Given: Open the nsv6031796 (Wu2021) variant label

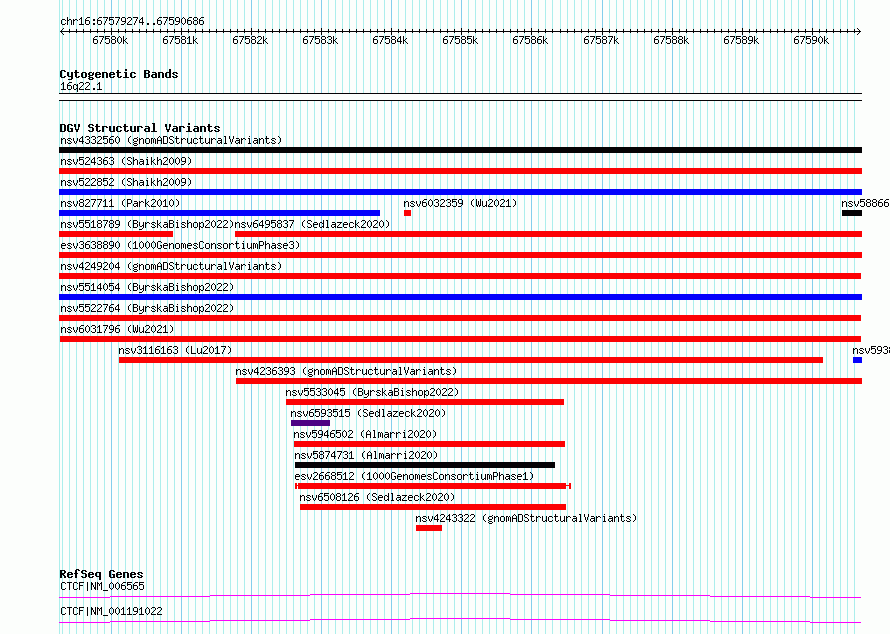Looking at the screenshot, I should (x=117, y=329).
